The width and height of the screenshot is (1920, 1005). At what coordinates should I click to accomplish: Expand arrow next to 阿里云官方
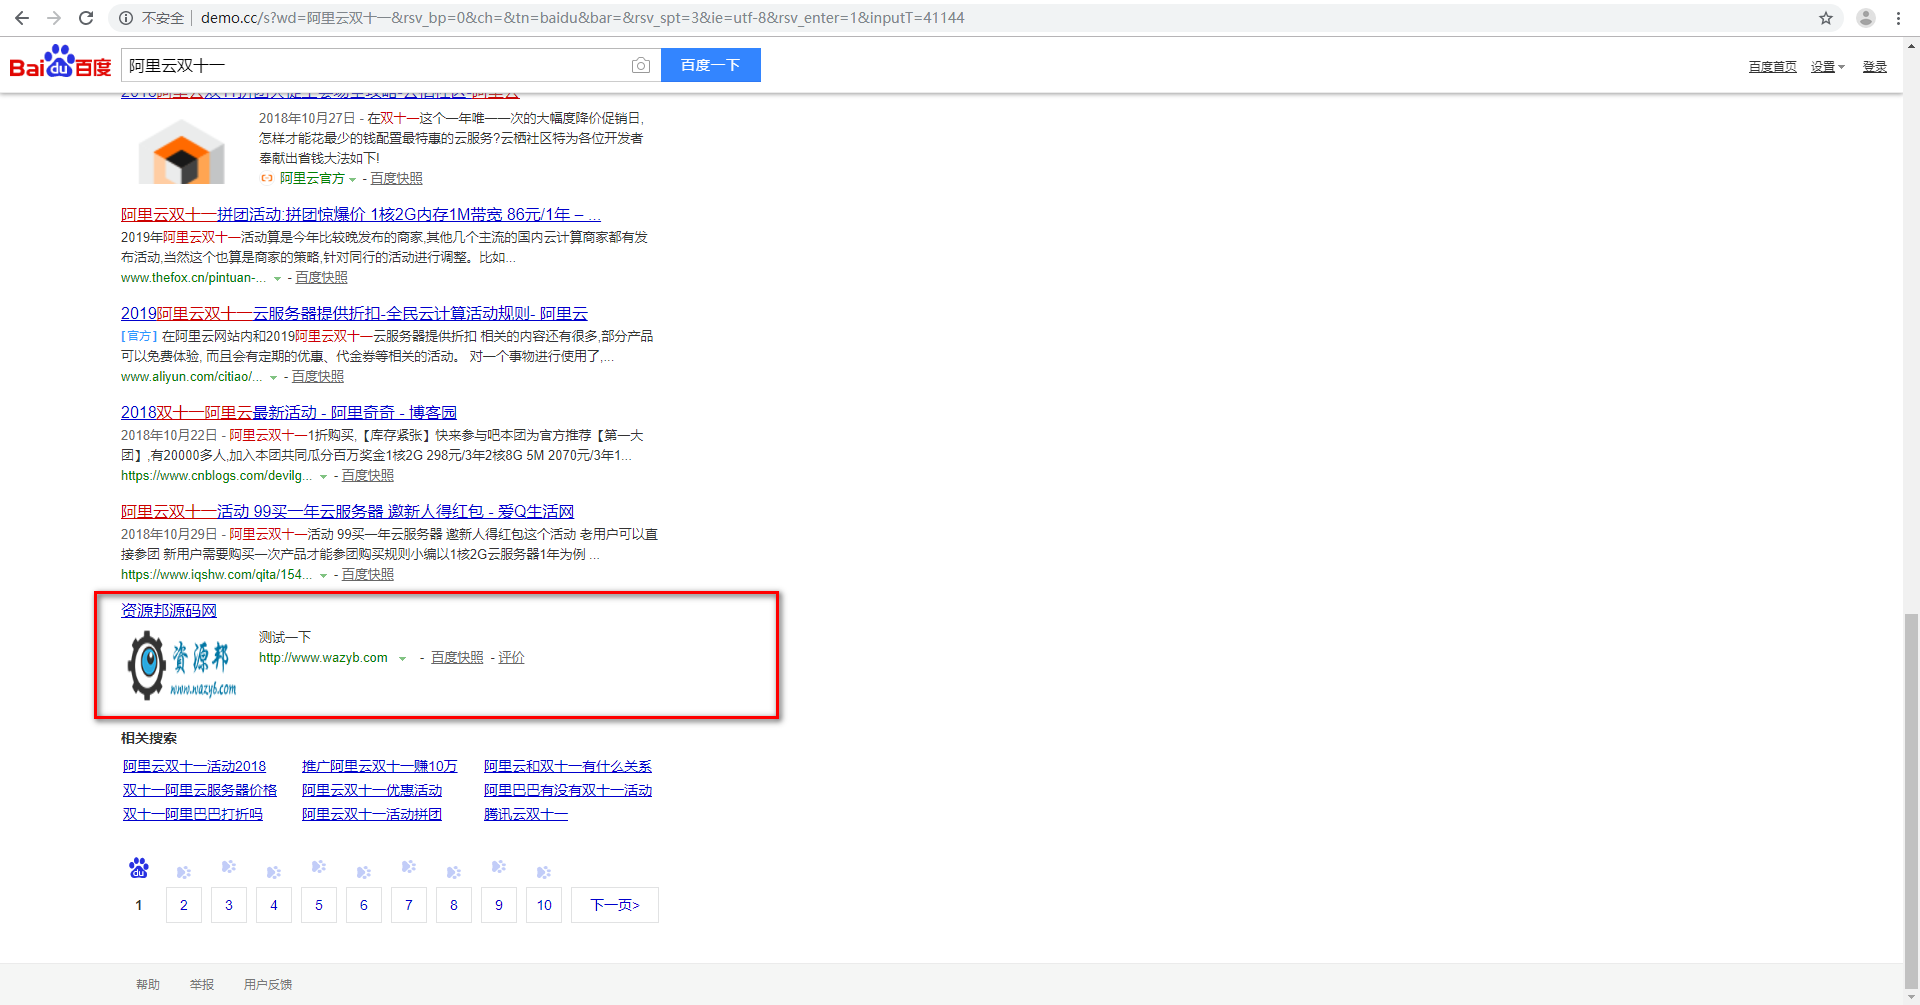coord(352,180)
